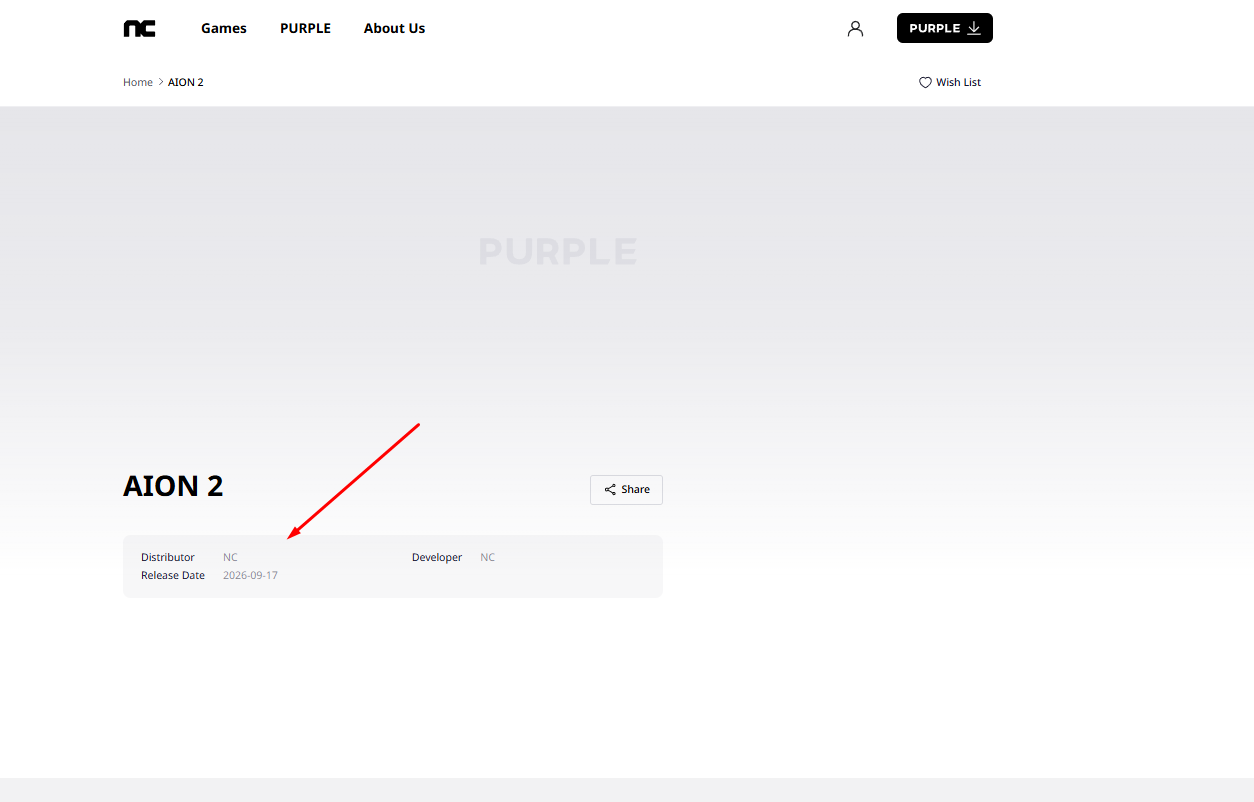1254x802 pixels.
Task: Select the Release Date label
Action: tap(173, 575)
